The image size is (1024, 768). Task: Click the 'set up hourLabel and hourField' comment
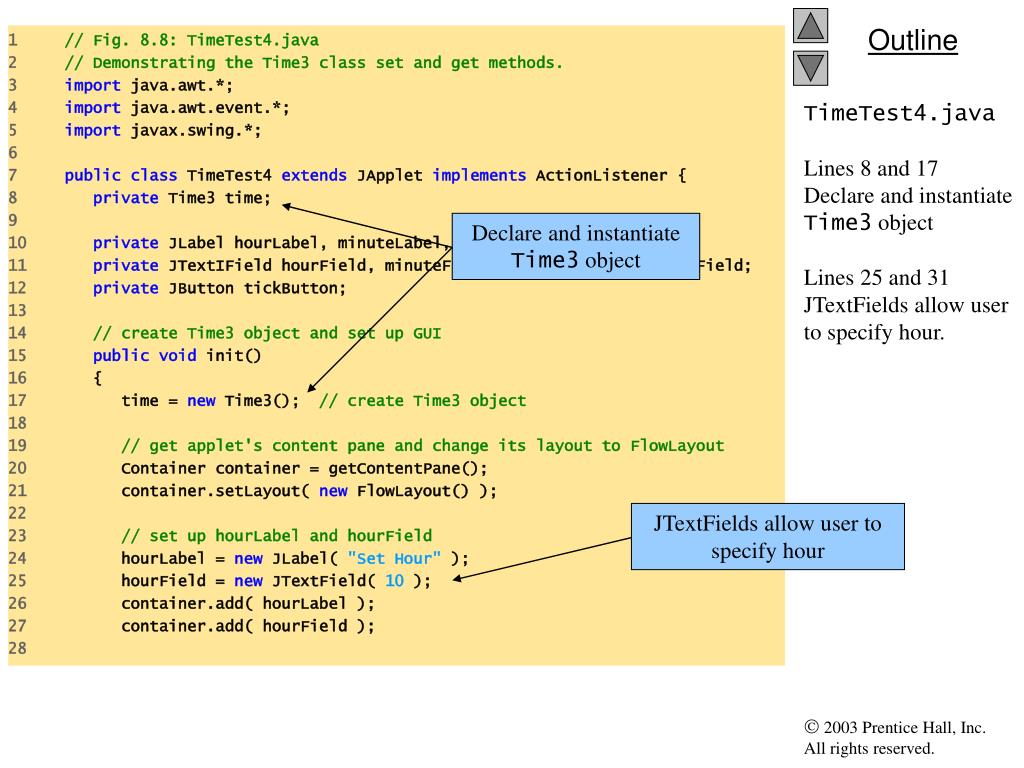click(x=276, y=536)
